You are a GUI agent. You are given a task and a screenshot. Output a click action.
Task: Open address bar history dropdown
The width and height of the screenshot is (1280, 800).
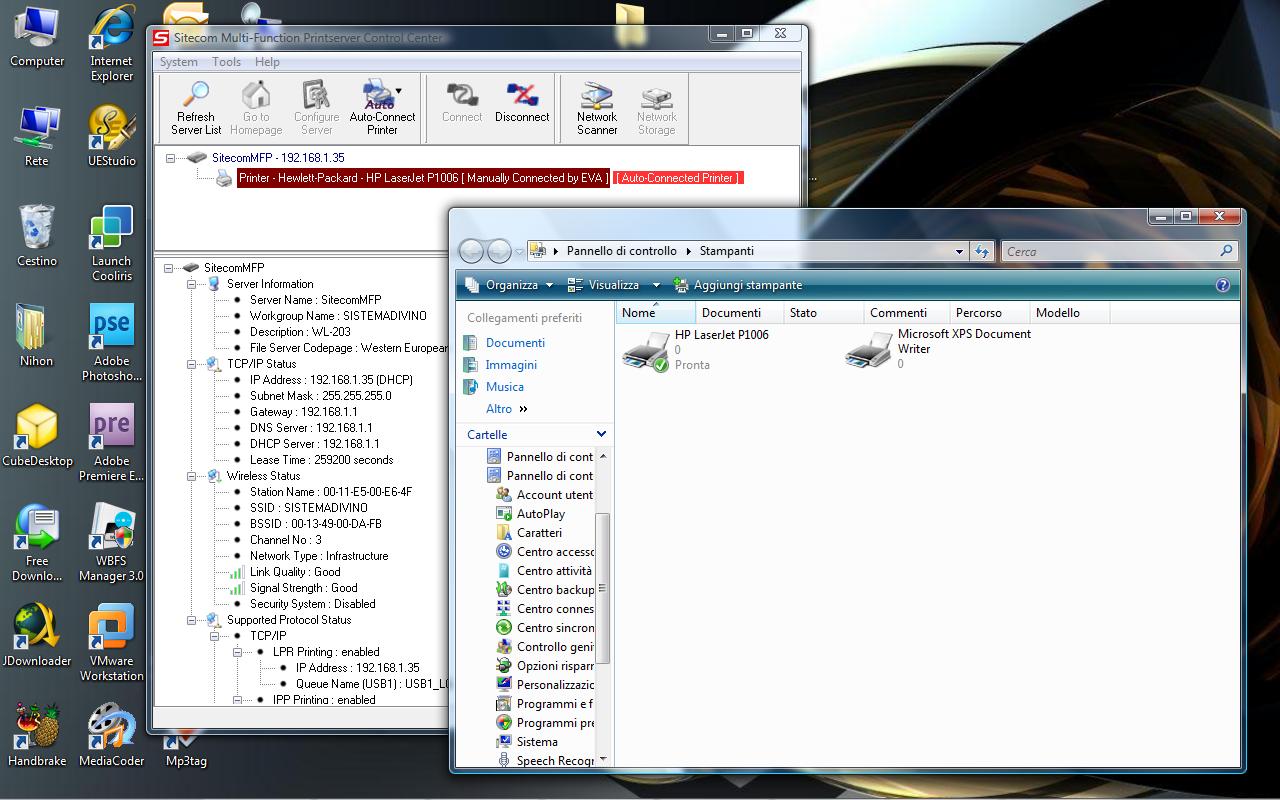pos(959,251)
